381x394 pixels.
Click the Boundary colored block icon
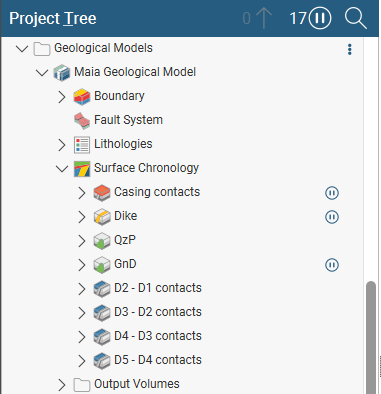[82, 96]
